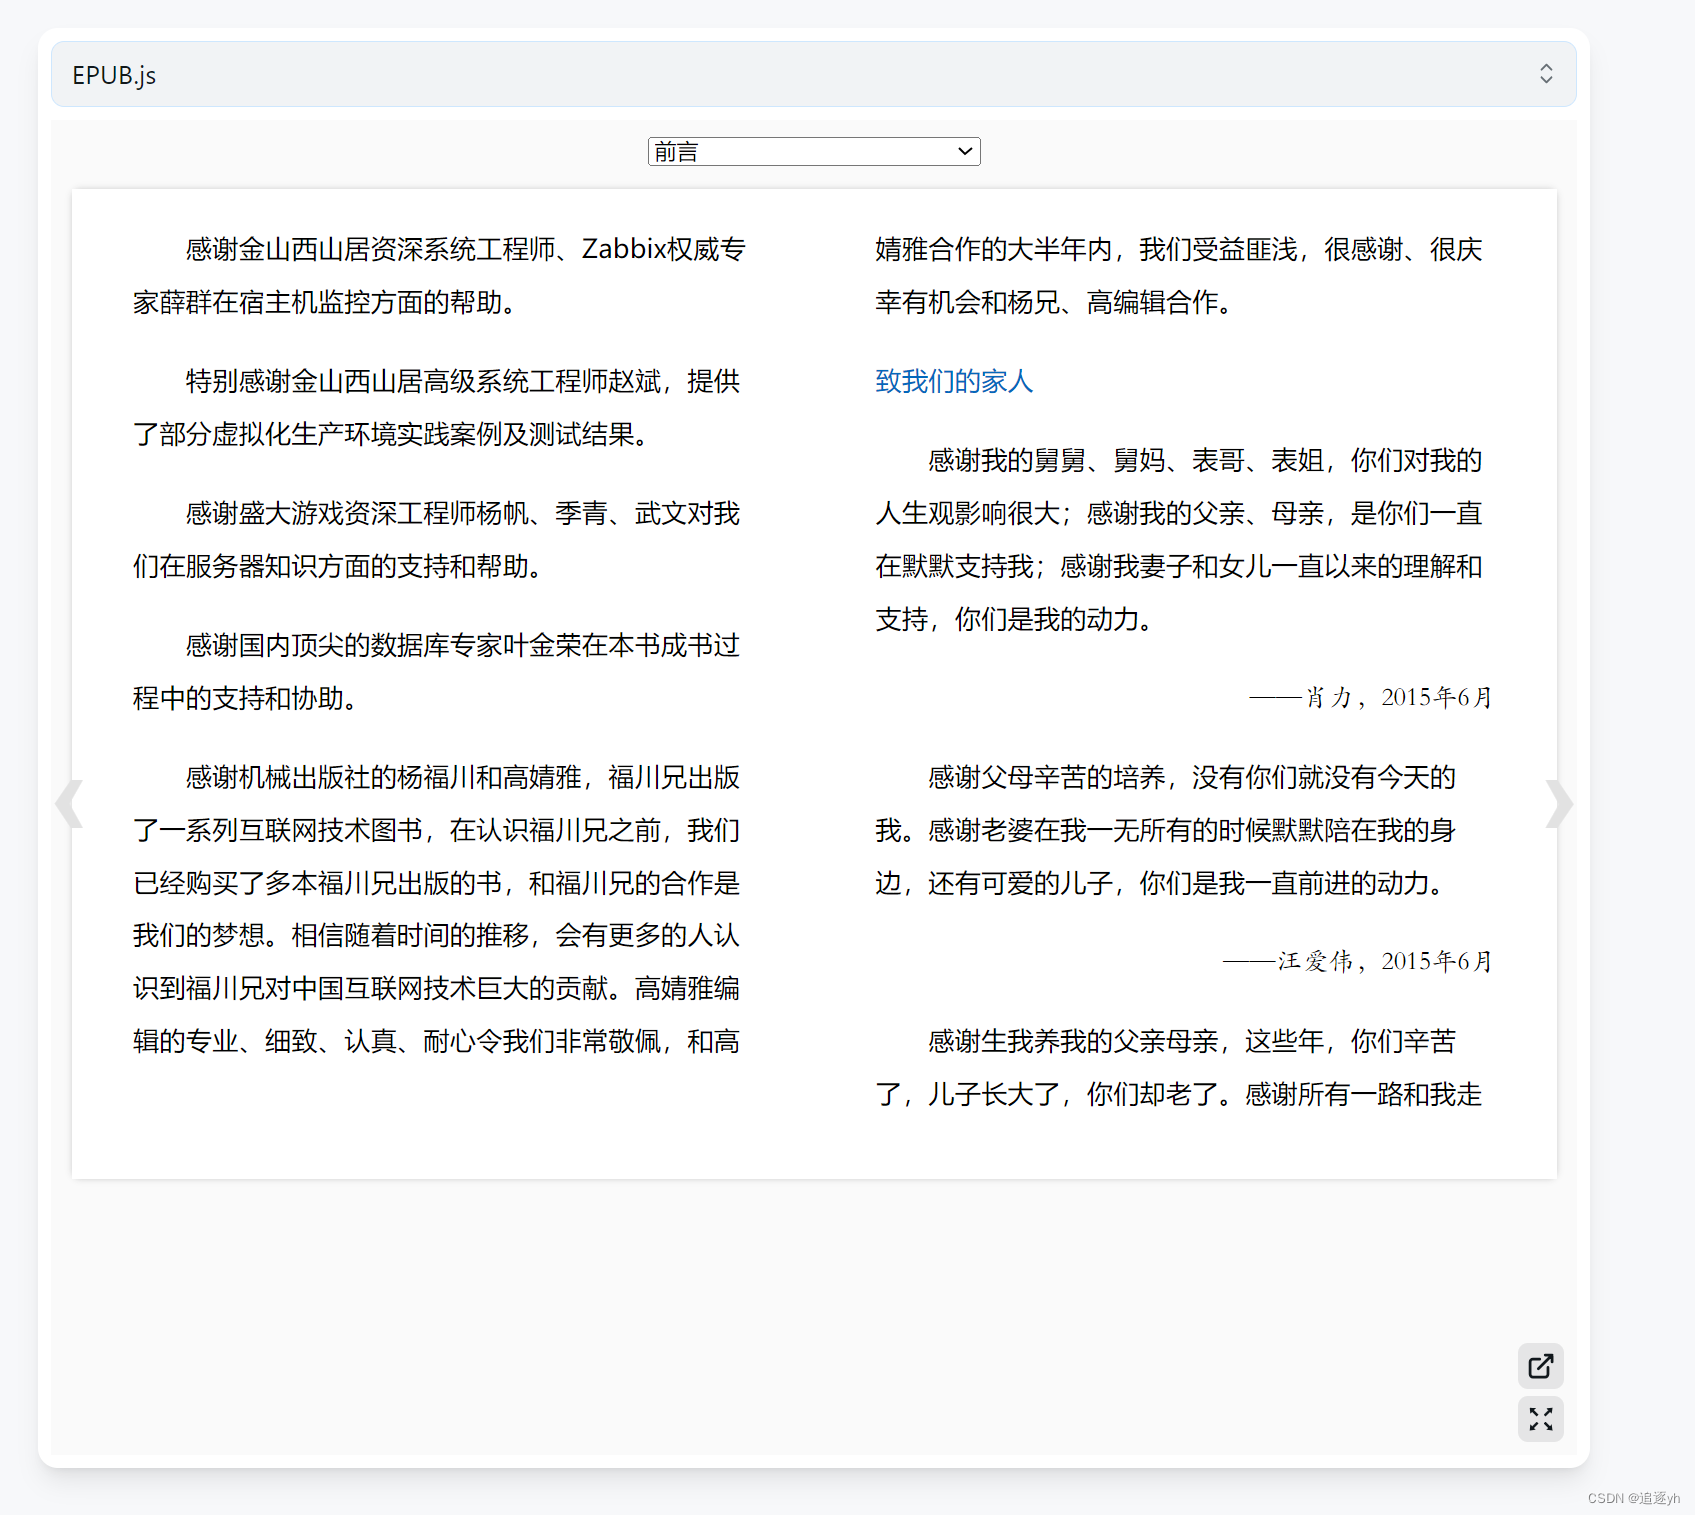Viewport: 1695px width, 1515px height.
Task: Click paragraph starting 感谢我的舅舅、舅妈
Action: 1179,540
